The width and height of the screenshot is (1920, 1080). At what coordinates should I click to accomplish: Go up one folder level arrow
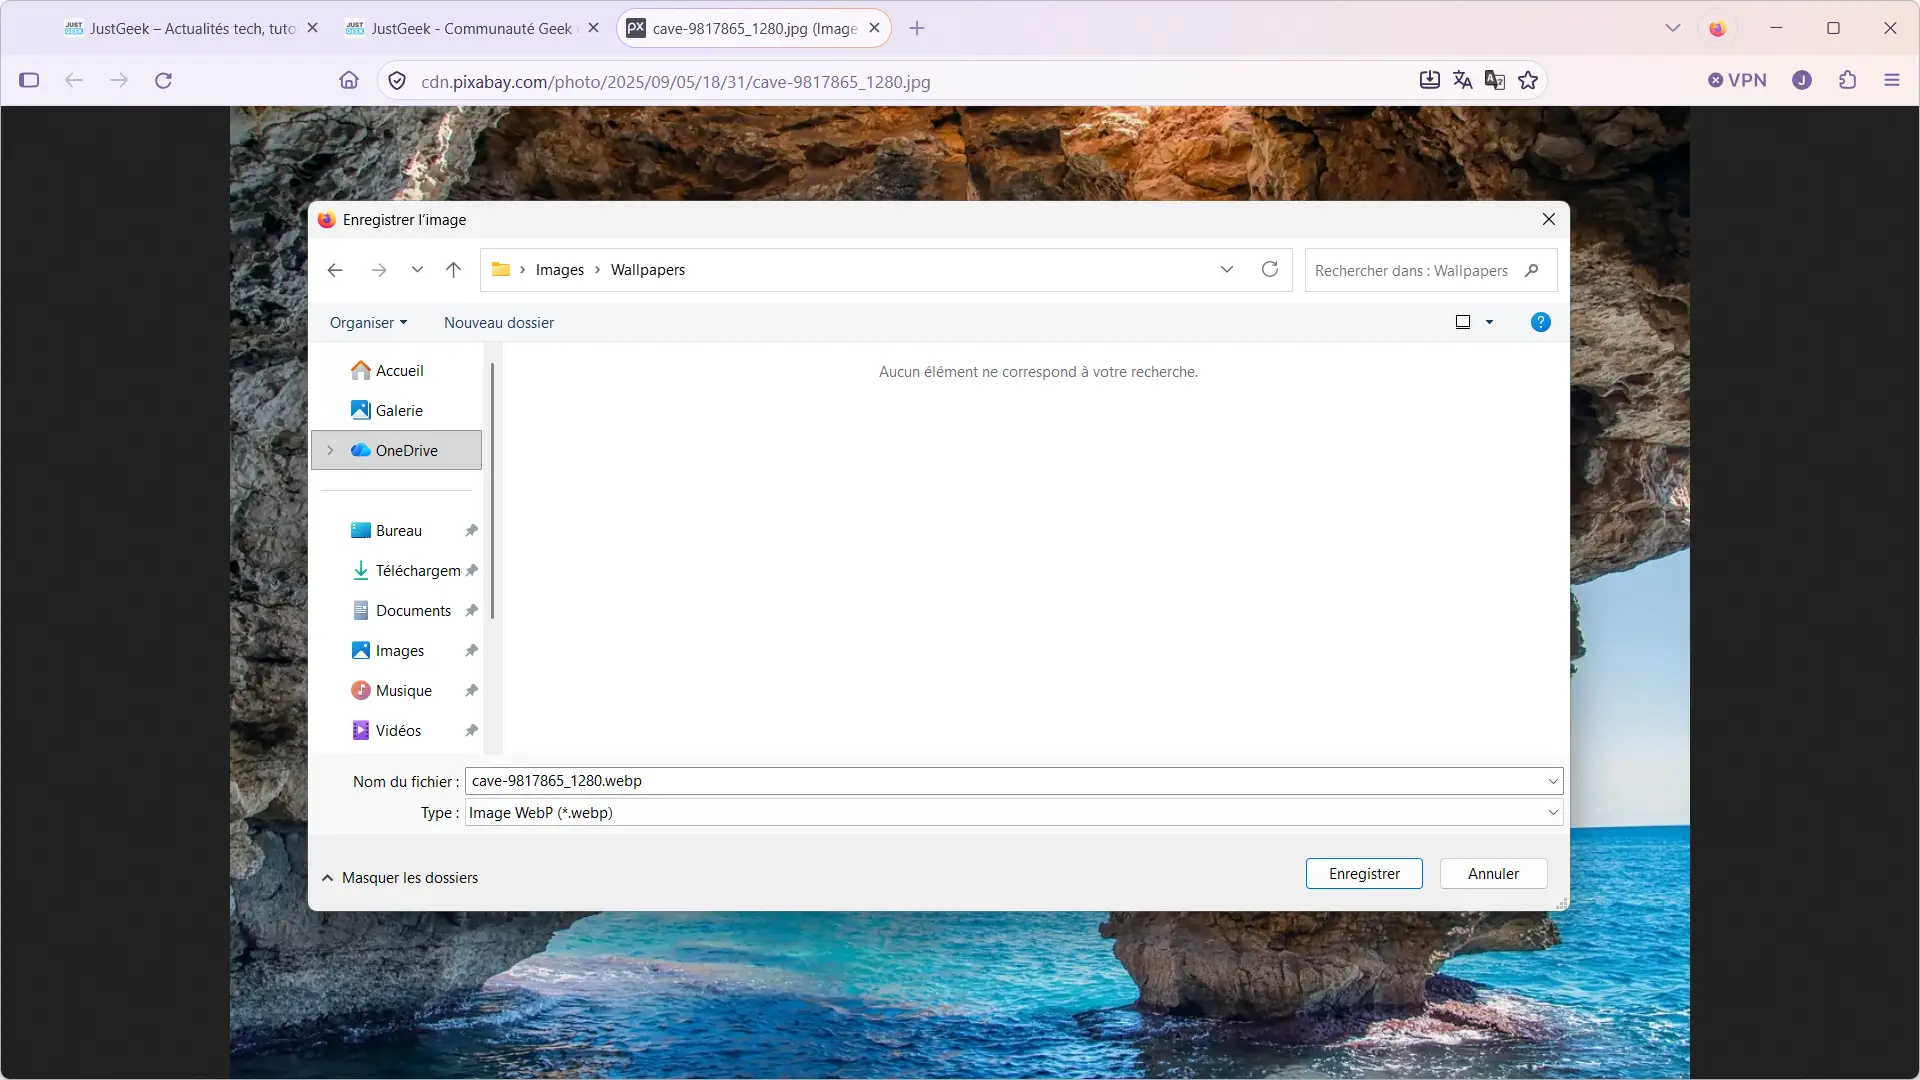coord(453,270)
